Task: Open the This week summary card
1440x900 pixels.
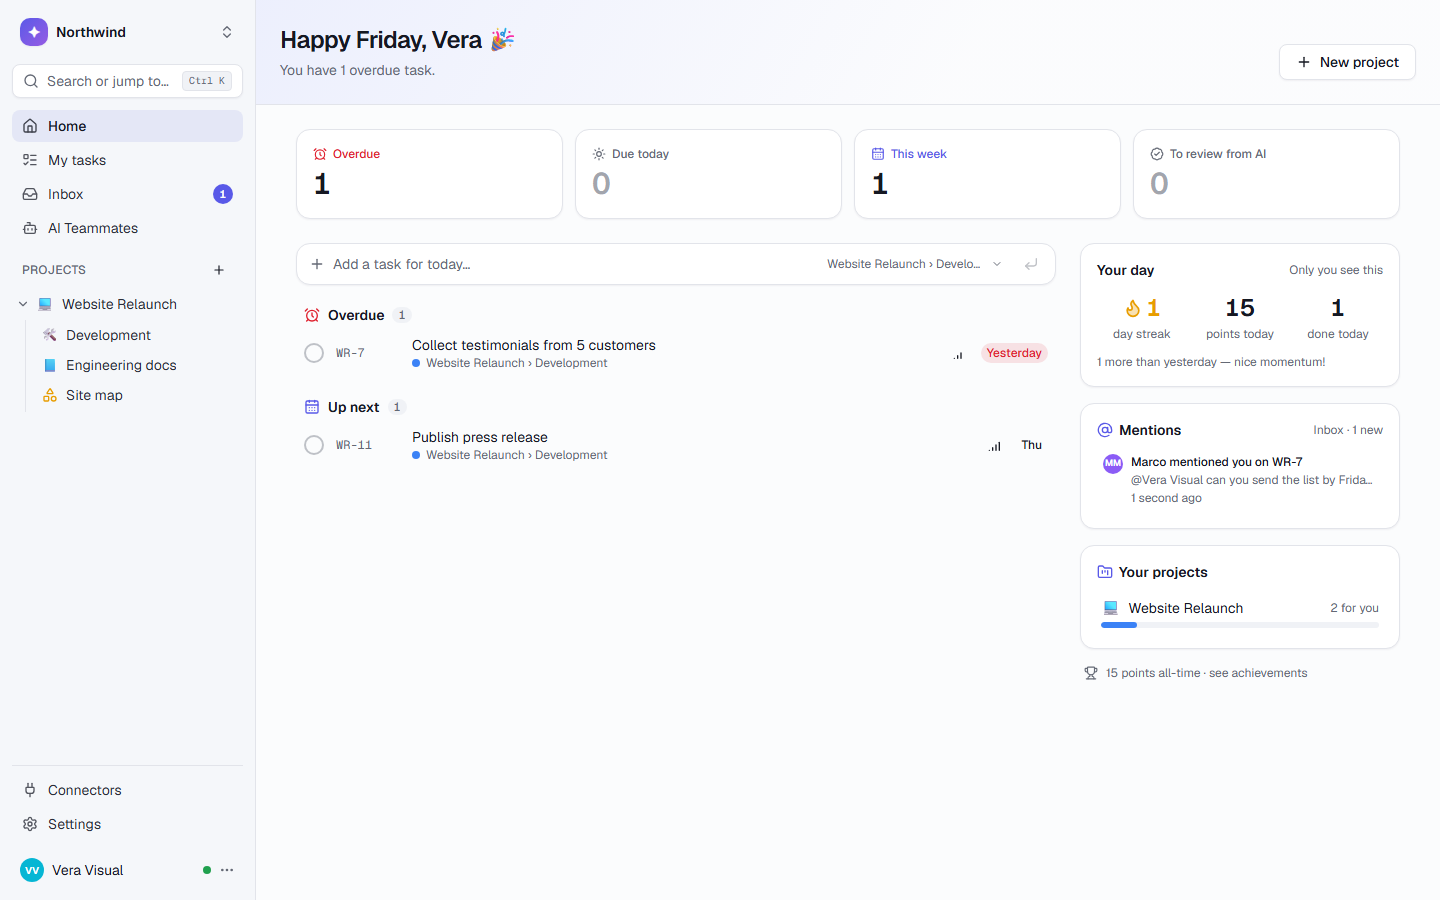Action: 987,174
